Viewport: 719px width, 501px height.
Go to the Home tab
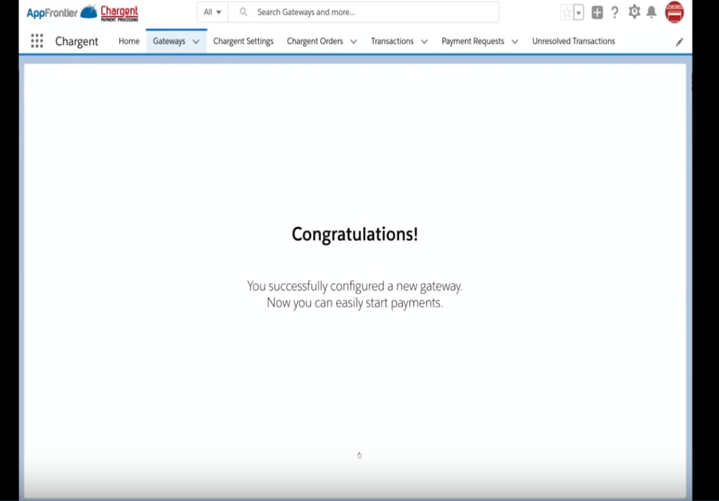(129, 41)
